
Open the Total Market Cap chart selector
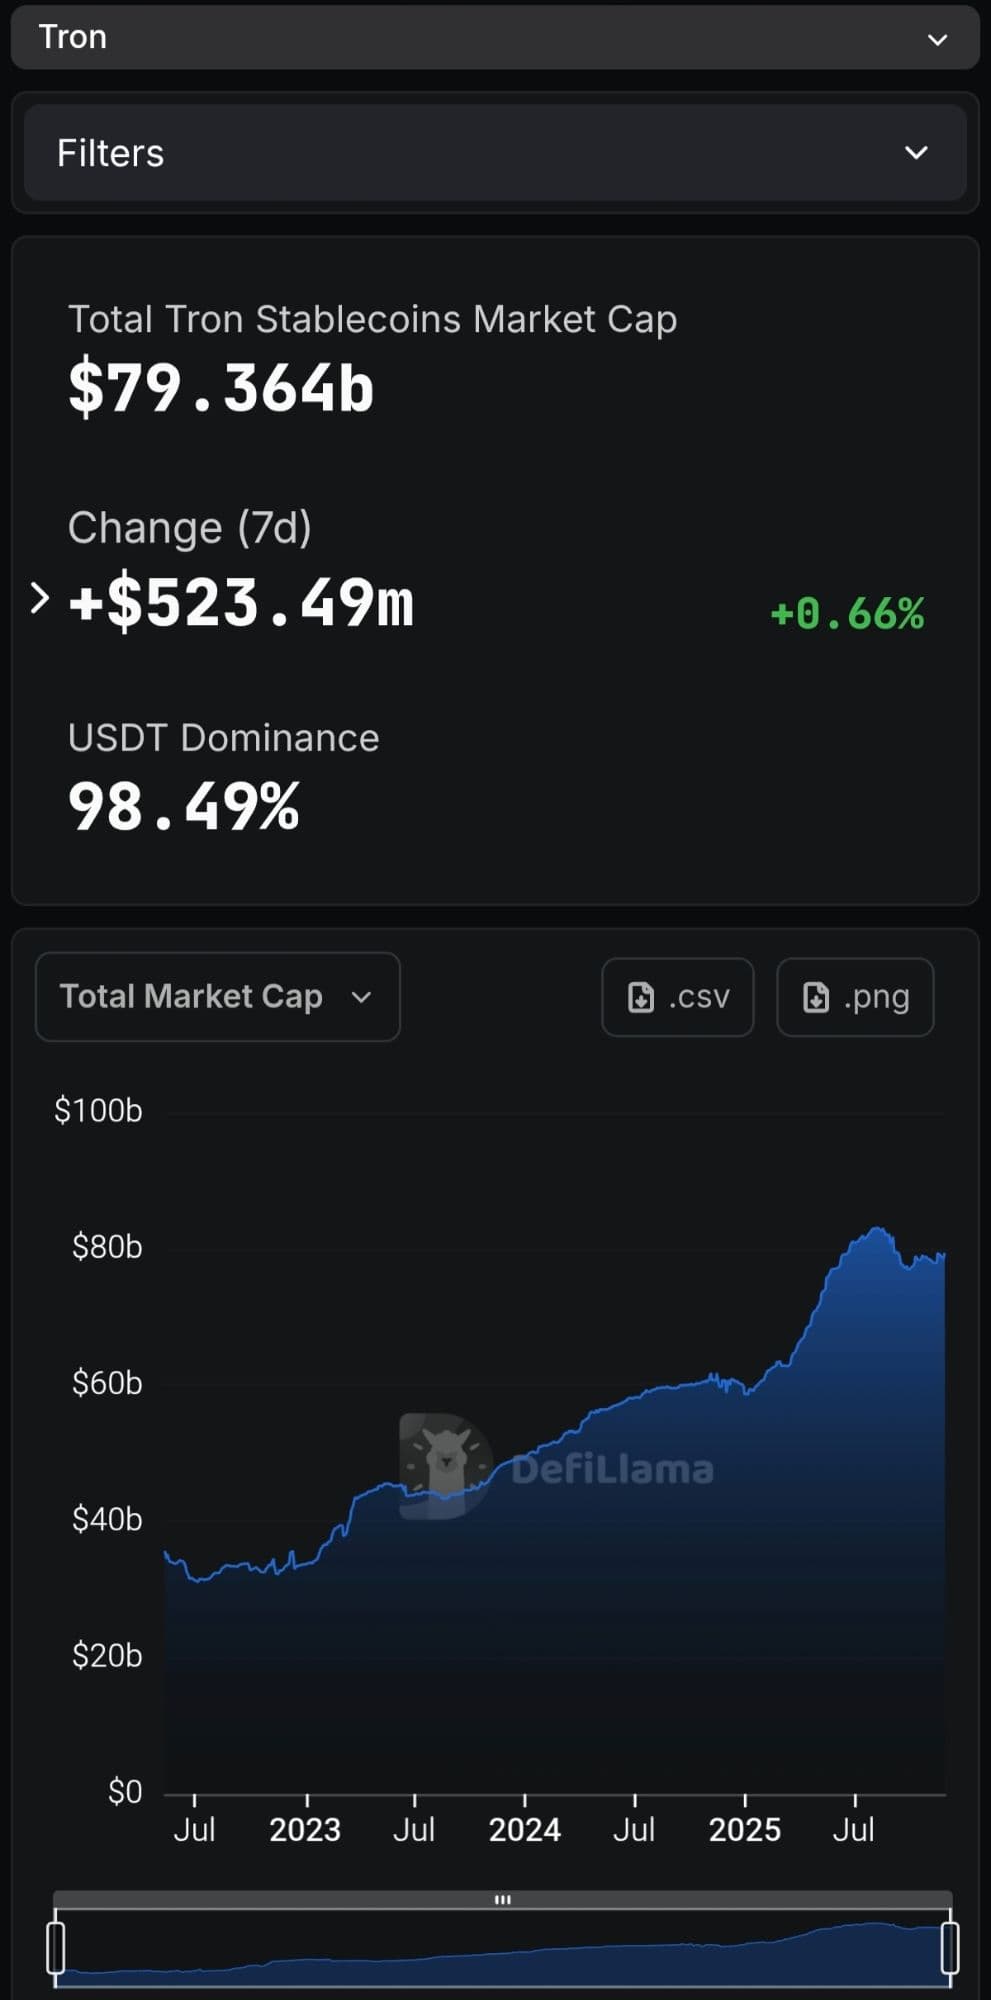(217, 997)
